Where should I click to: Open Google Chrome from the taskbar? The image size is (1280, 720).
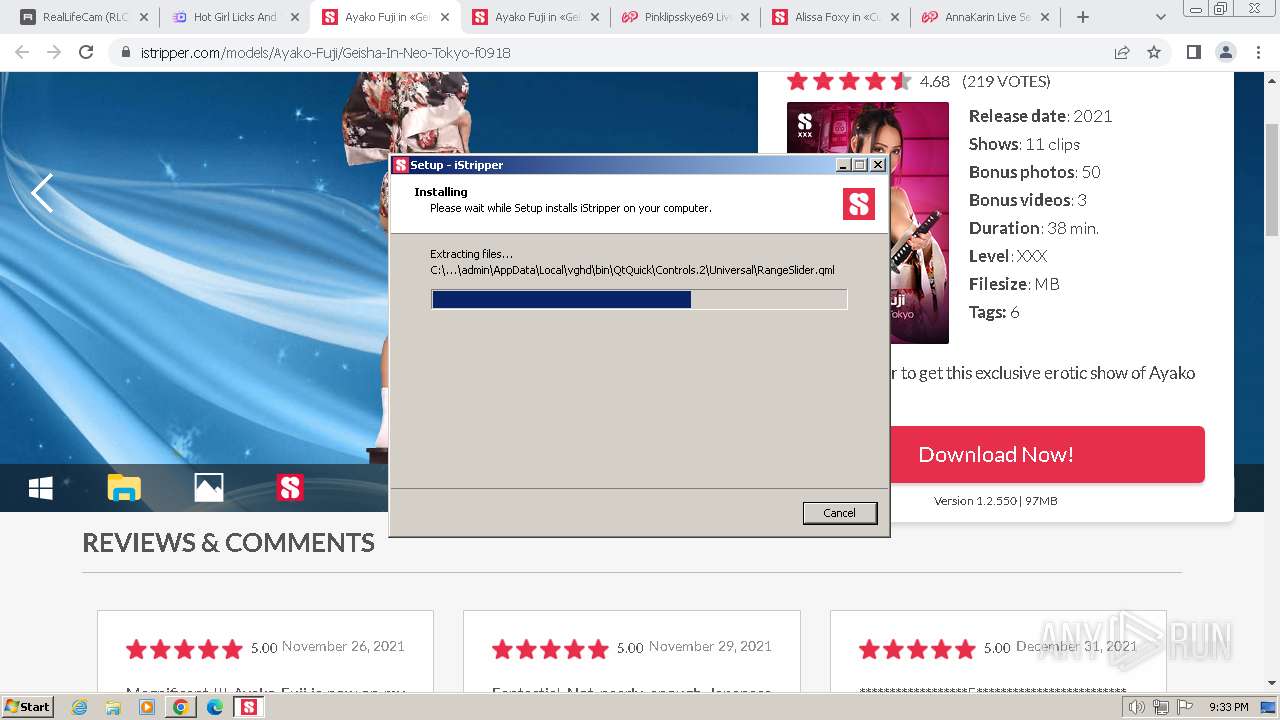point(181,707)
